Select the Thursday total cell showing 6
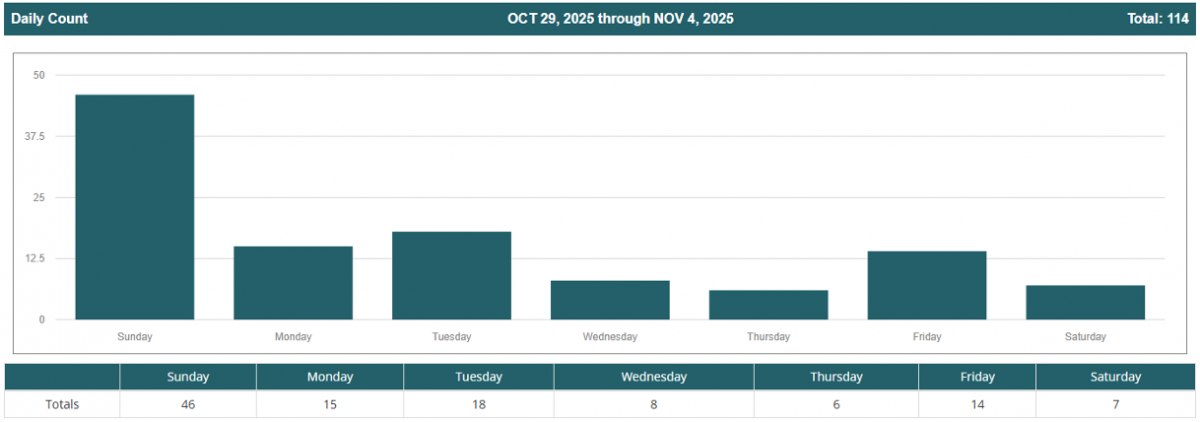This screenshot has height=422, width=1200. [836, 404]
